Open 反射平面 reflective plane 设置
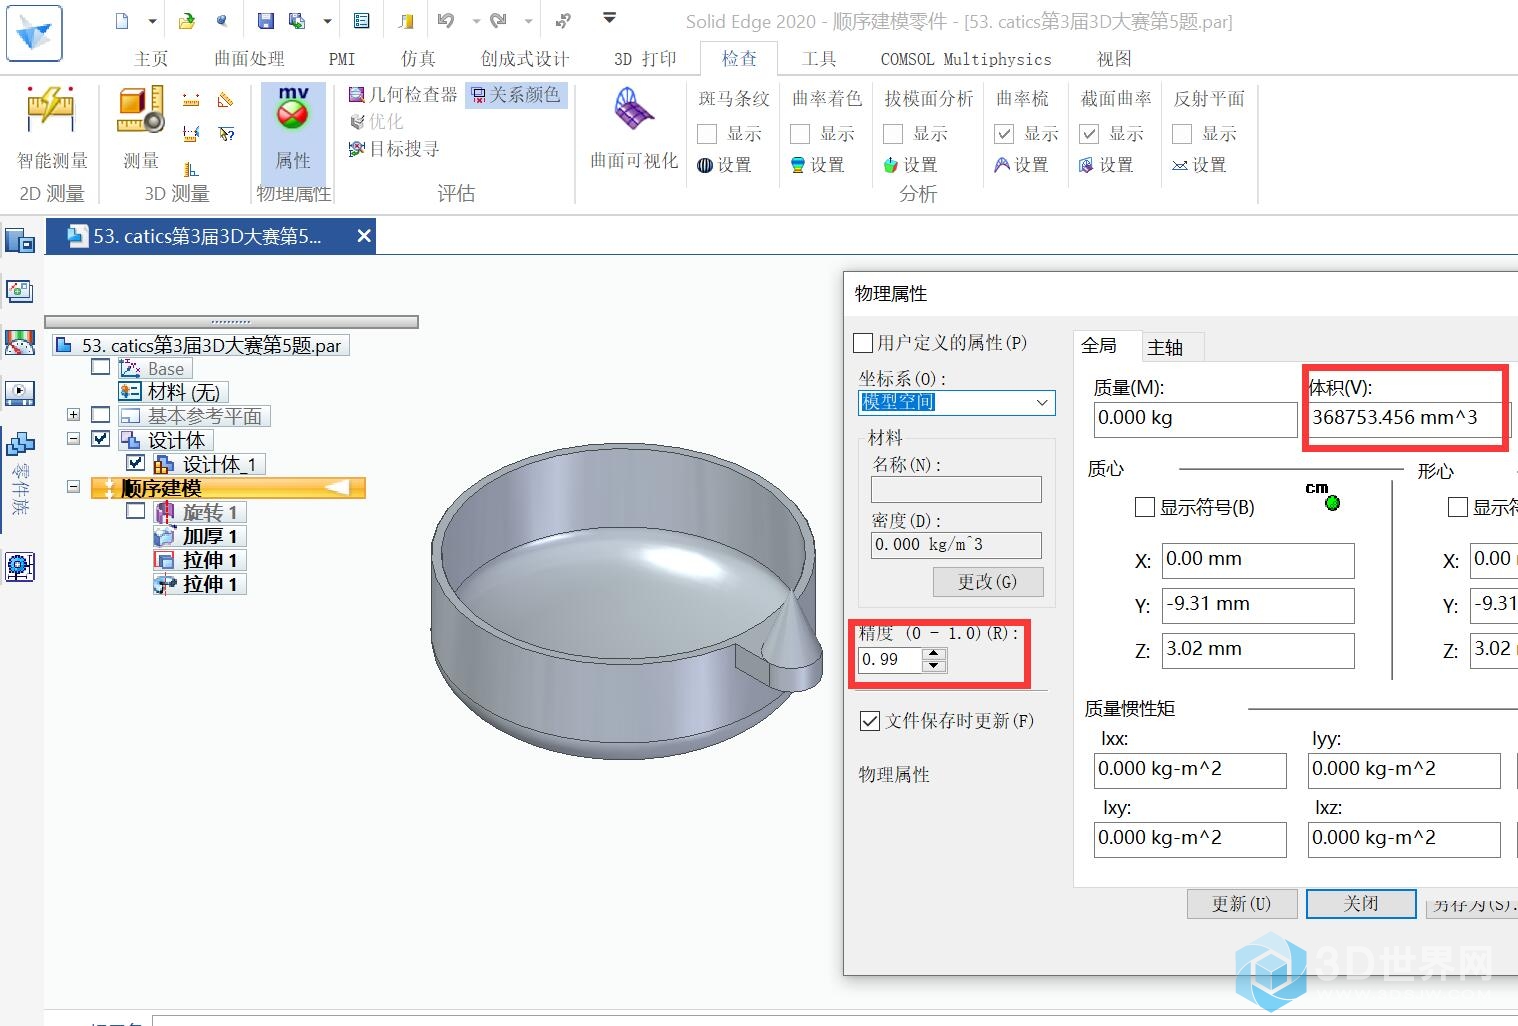 coord(1199,165)
